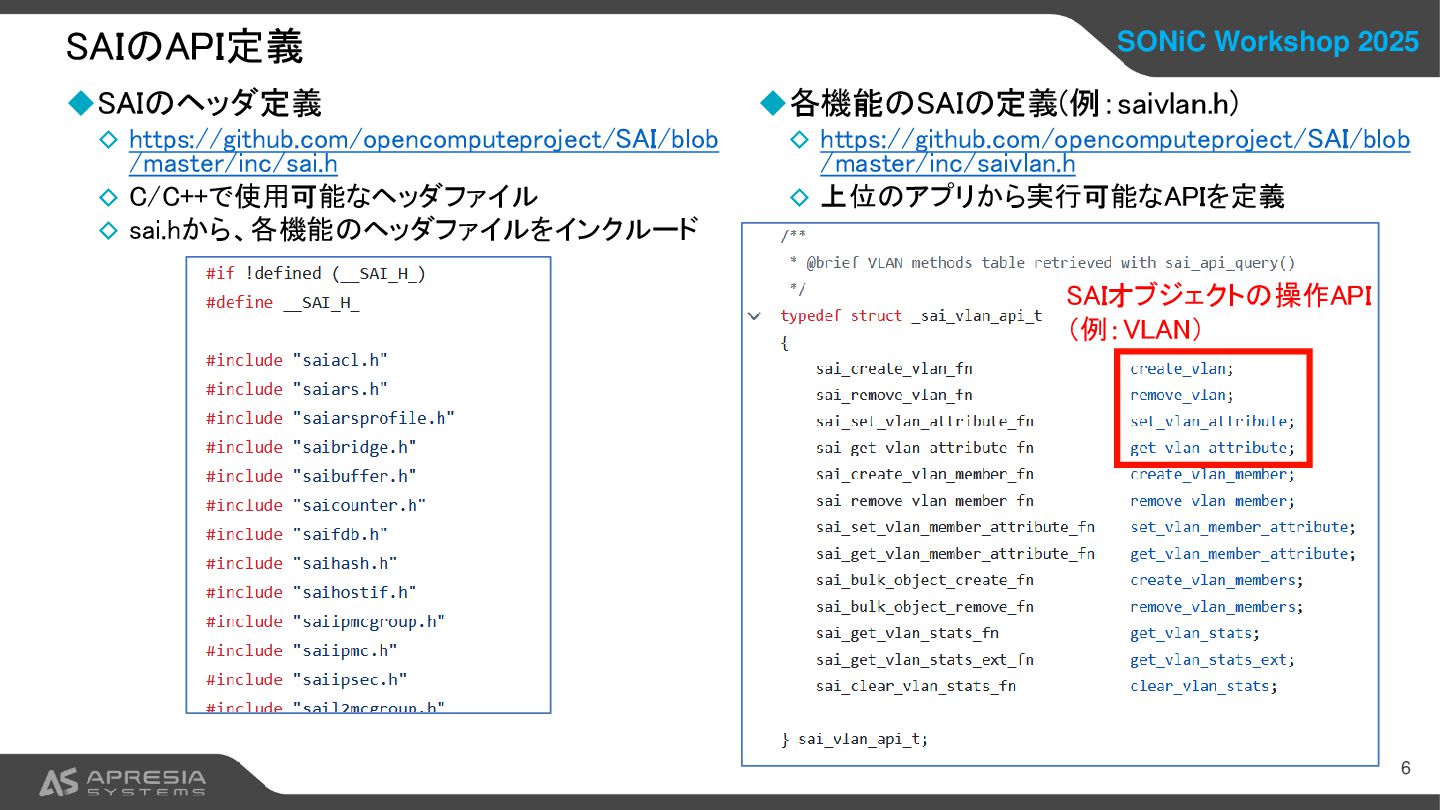Screen dimensions: 1440x810
Task: Click the bullet 上位のアプリから実行可能なAPIを定義
Action: 1052,197
